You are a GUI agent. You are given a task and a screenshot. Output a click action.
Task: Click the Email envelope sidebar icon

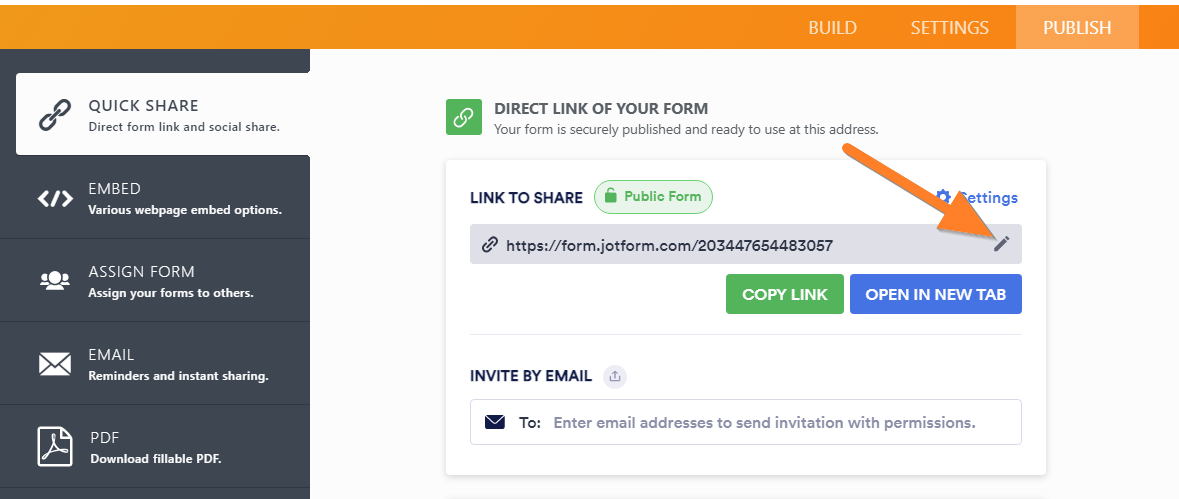coord(55,364)
